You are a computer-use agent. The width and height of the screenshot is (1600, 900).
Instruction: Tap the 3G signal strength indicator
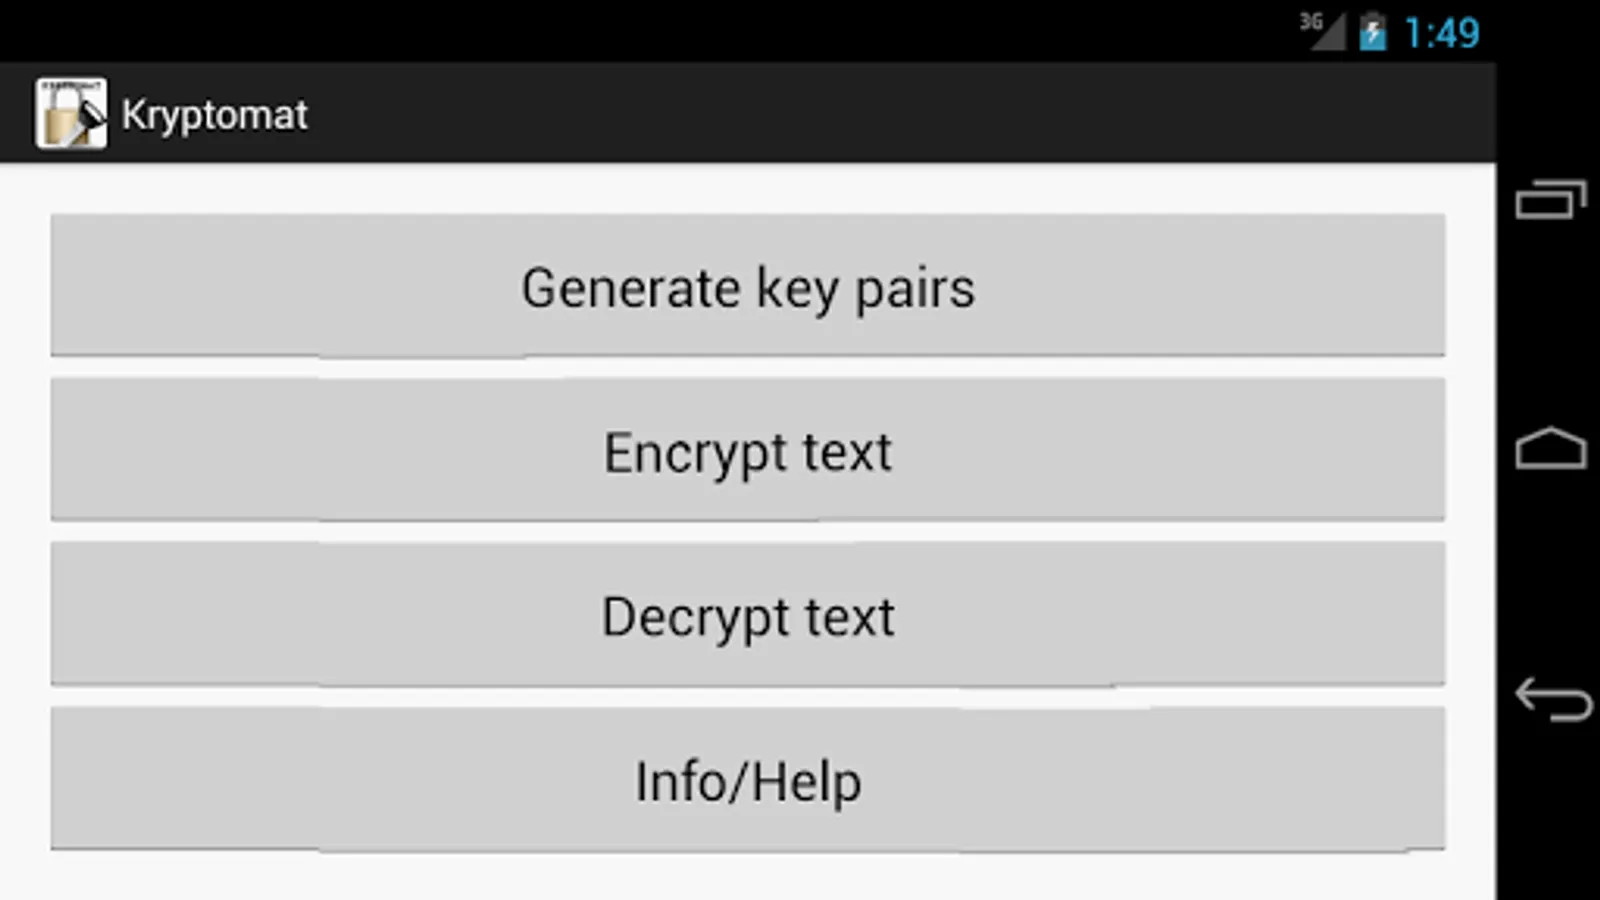[1324, 31]
